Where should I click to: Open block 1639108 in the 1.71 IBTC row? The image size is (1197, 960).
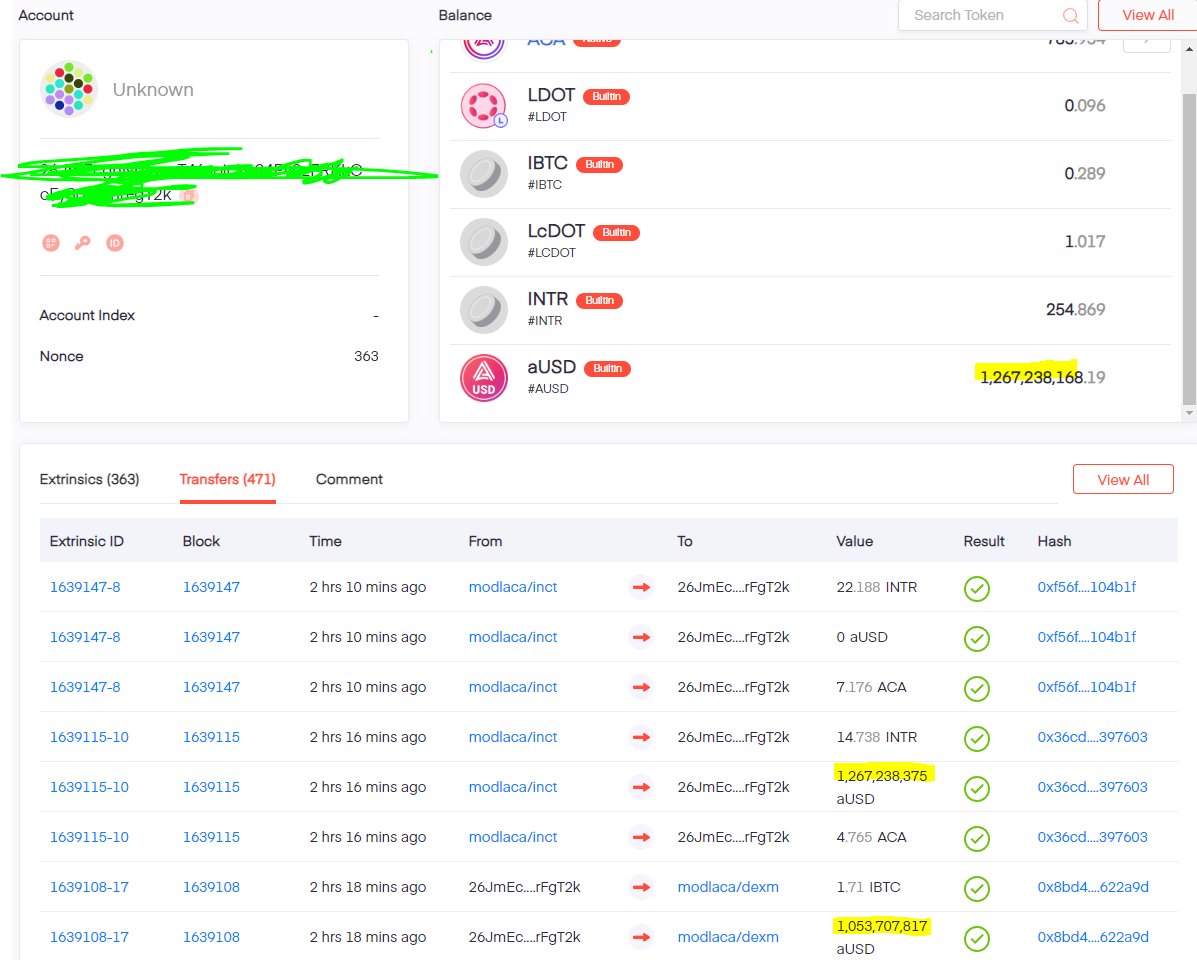[211, 887]
